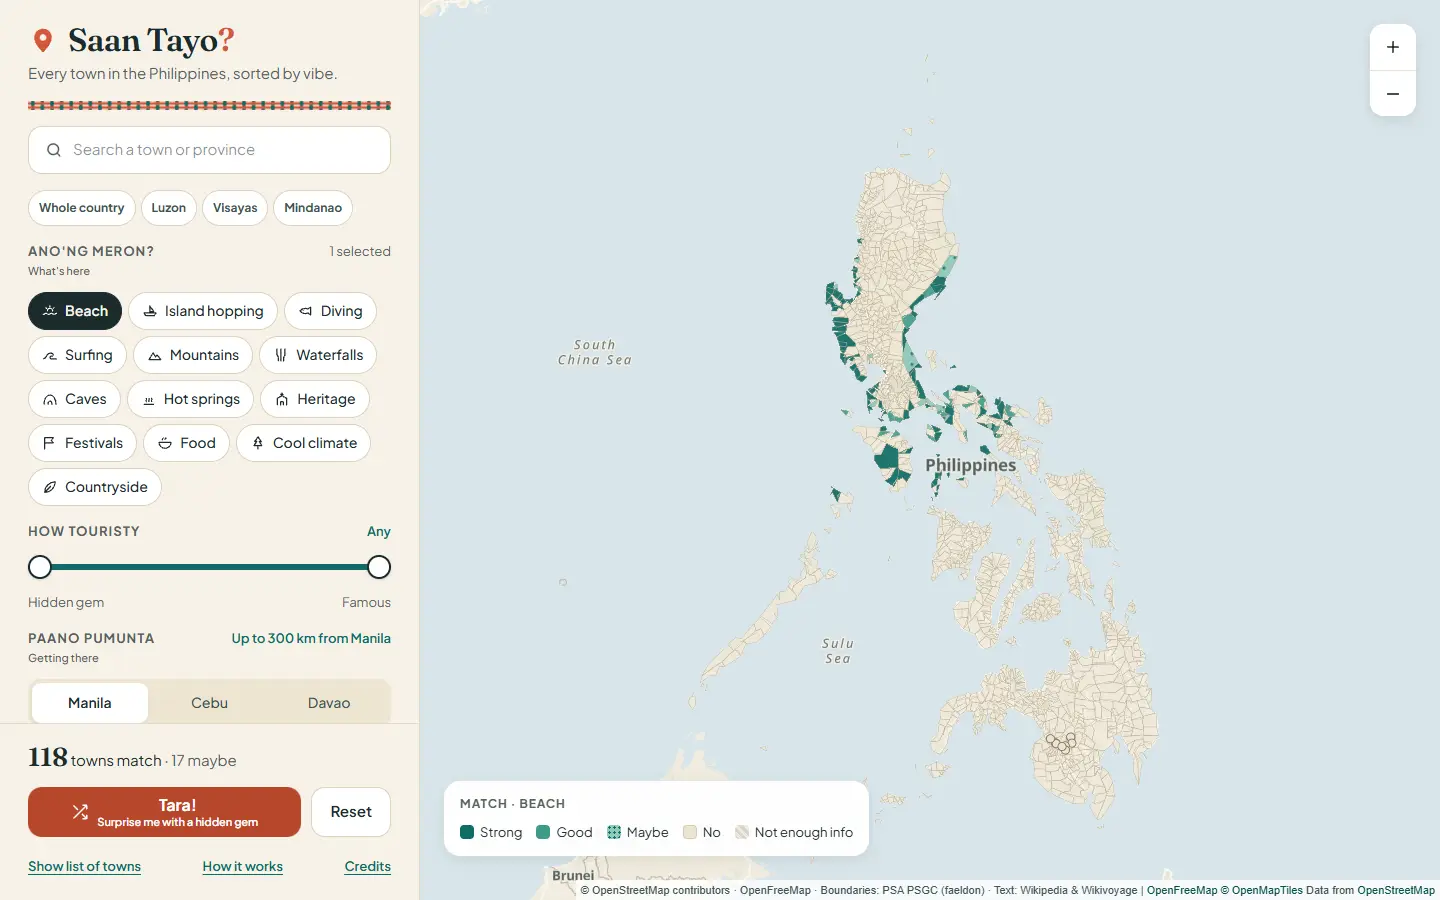
Task: Enable the Mountains filter
Action: (193, 355)
